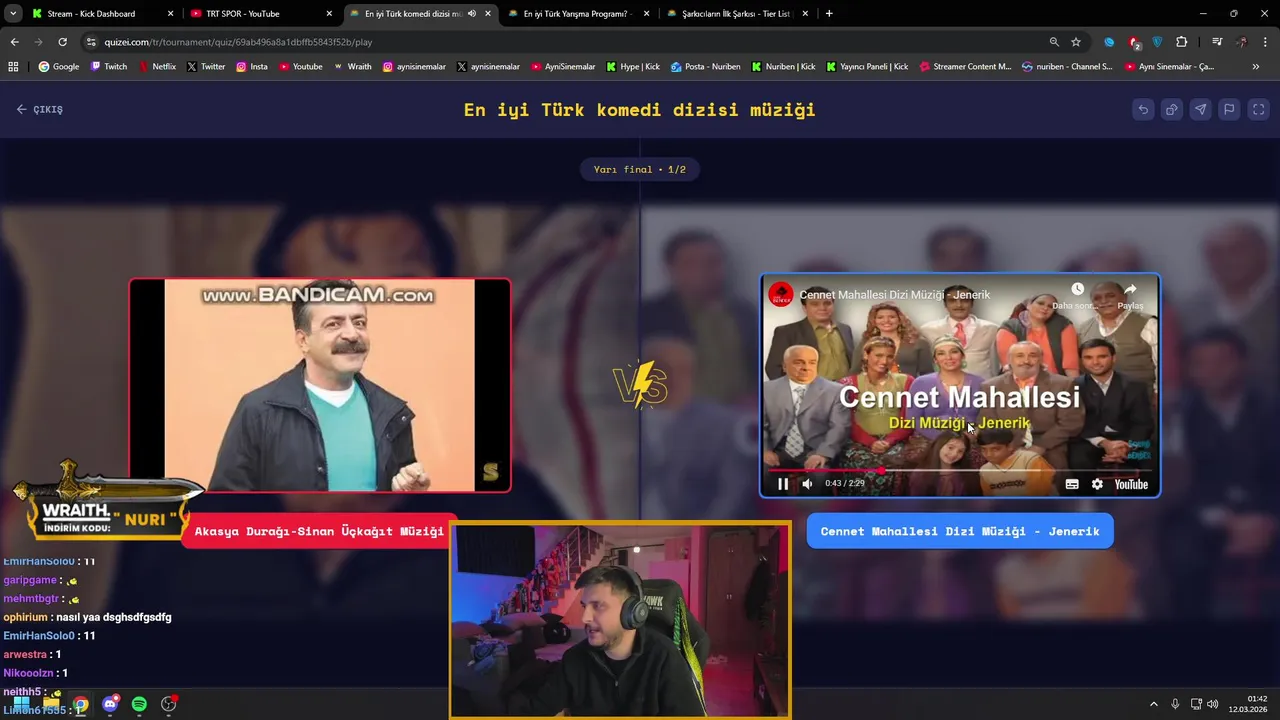Open the apps grid in bookmarks bar
The width and height of the screenshot is (1280, 720).
click(13, 67)
